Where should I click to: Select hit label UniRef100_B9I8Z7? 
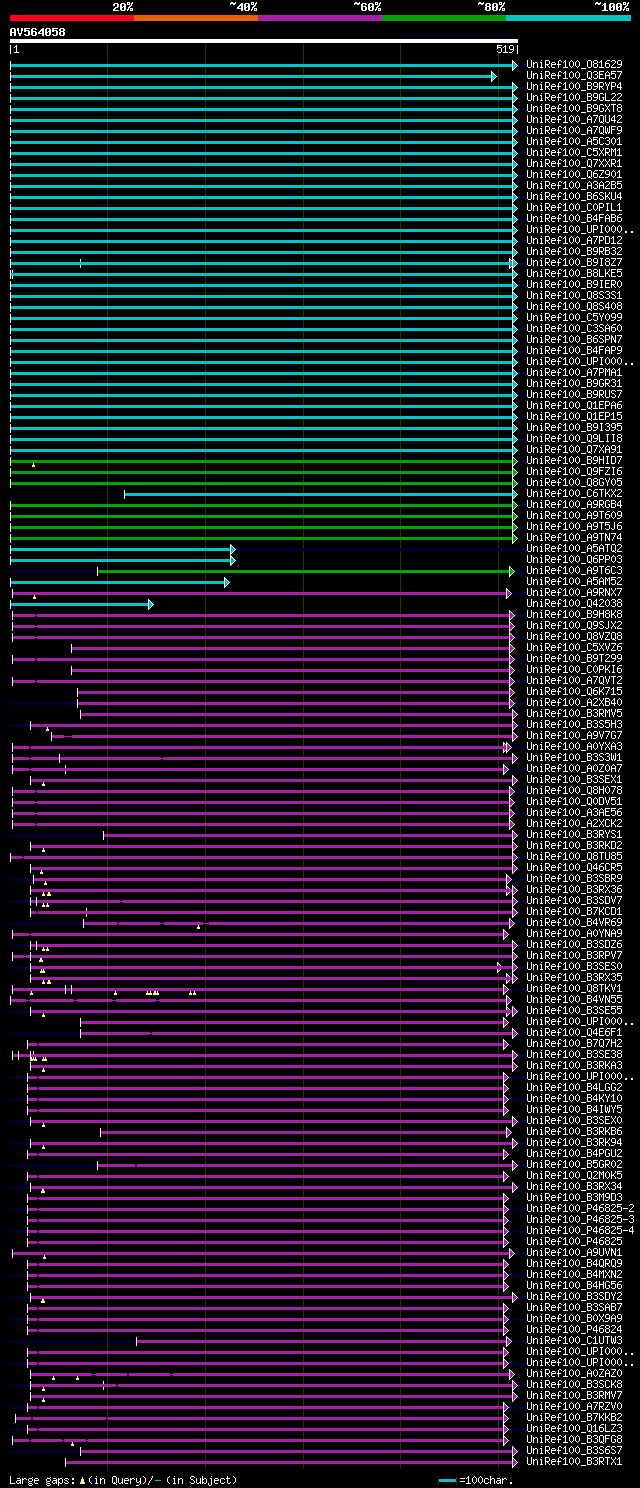click(x=574, y=262)
